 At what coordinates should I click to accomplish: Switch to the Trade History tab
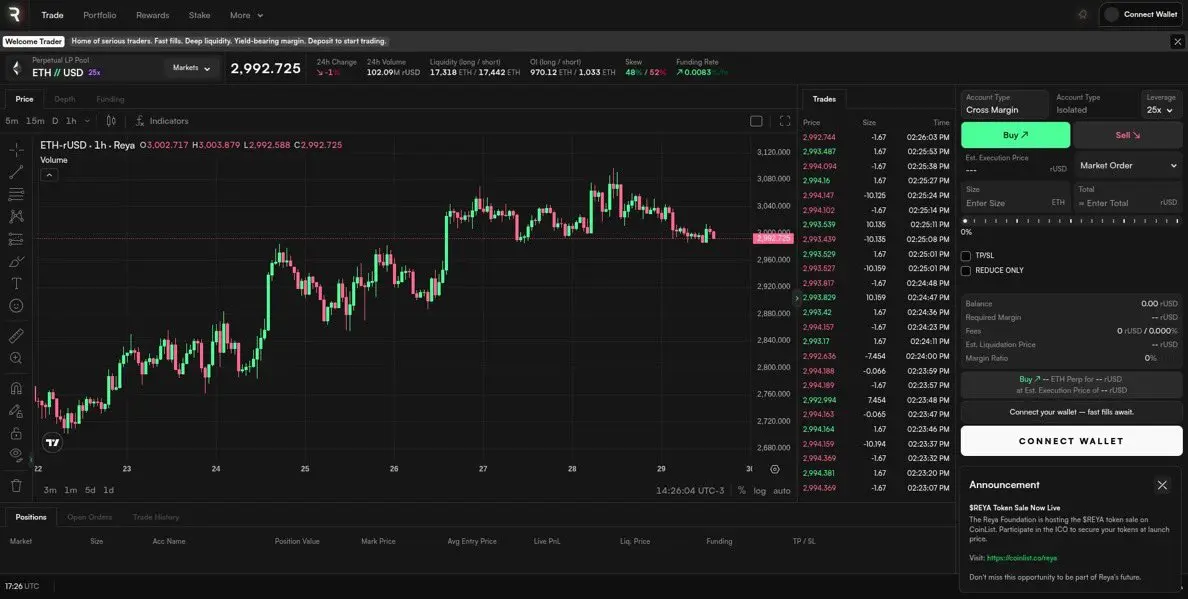point(156,517)
